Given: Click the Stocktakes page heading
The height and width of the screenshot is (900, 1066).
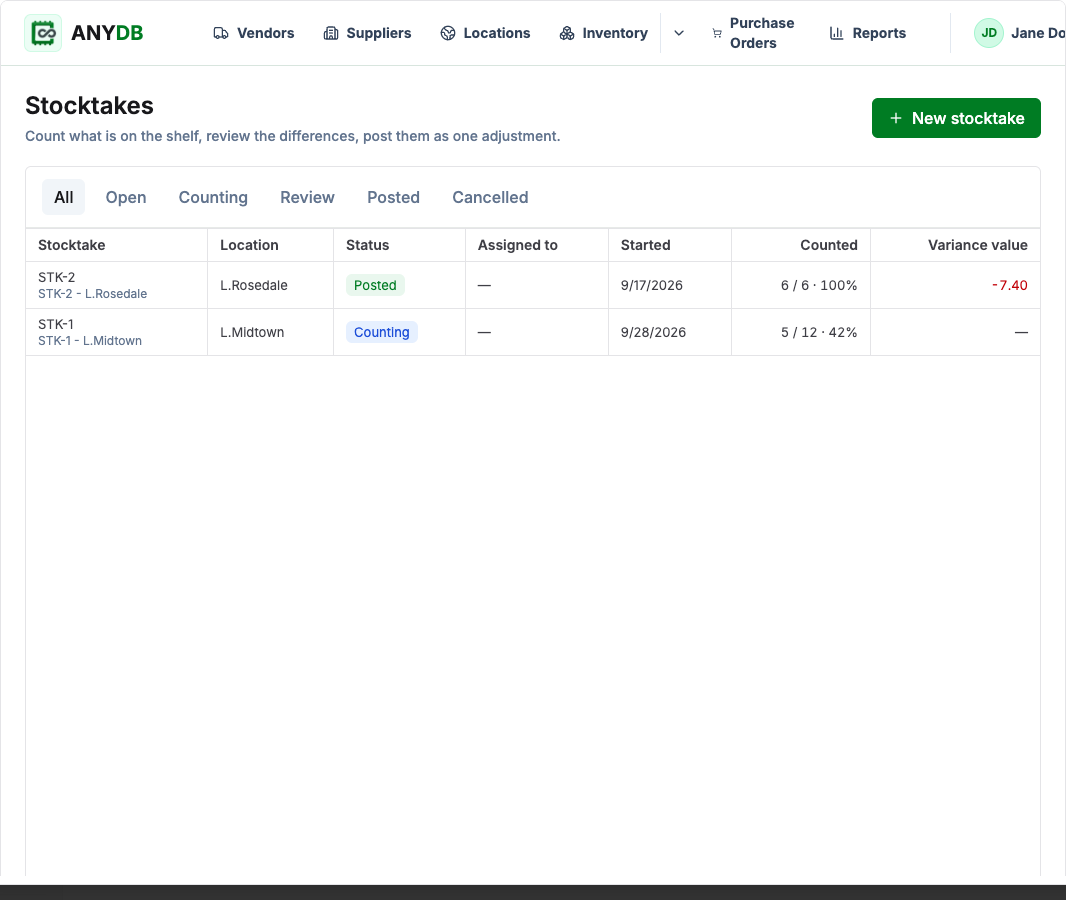Looking at the screenshot, I should [89, 105].
